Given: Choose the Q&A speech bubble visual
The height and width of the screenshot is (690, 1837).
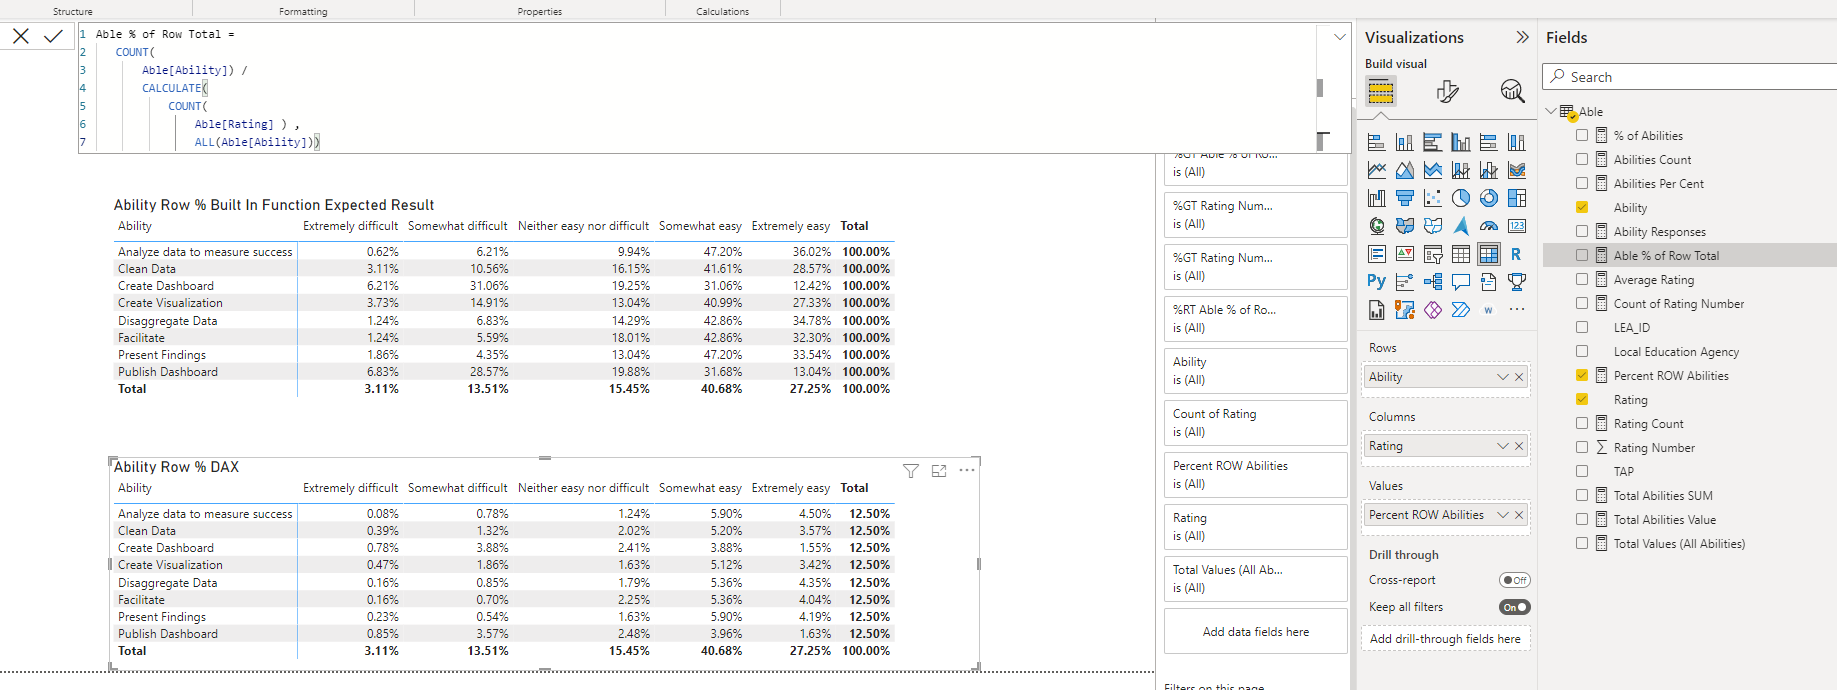Looking at the screenshot, I should (1461, 282).
